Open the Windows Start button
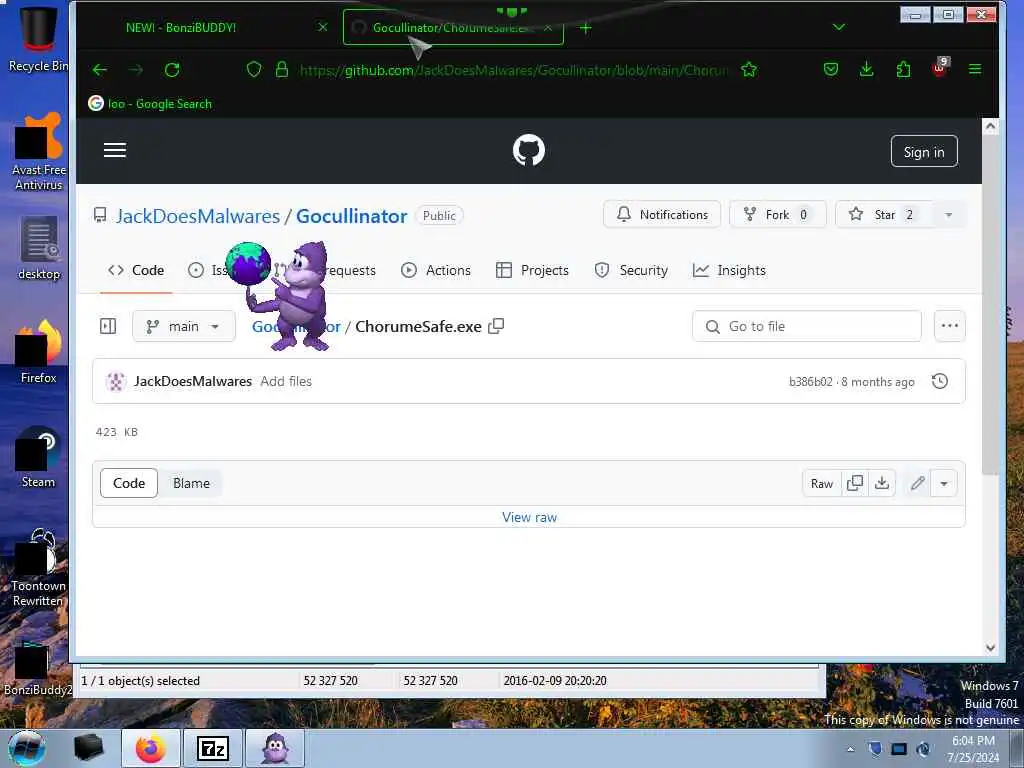1024x768 pixels. [26, 748]
